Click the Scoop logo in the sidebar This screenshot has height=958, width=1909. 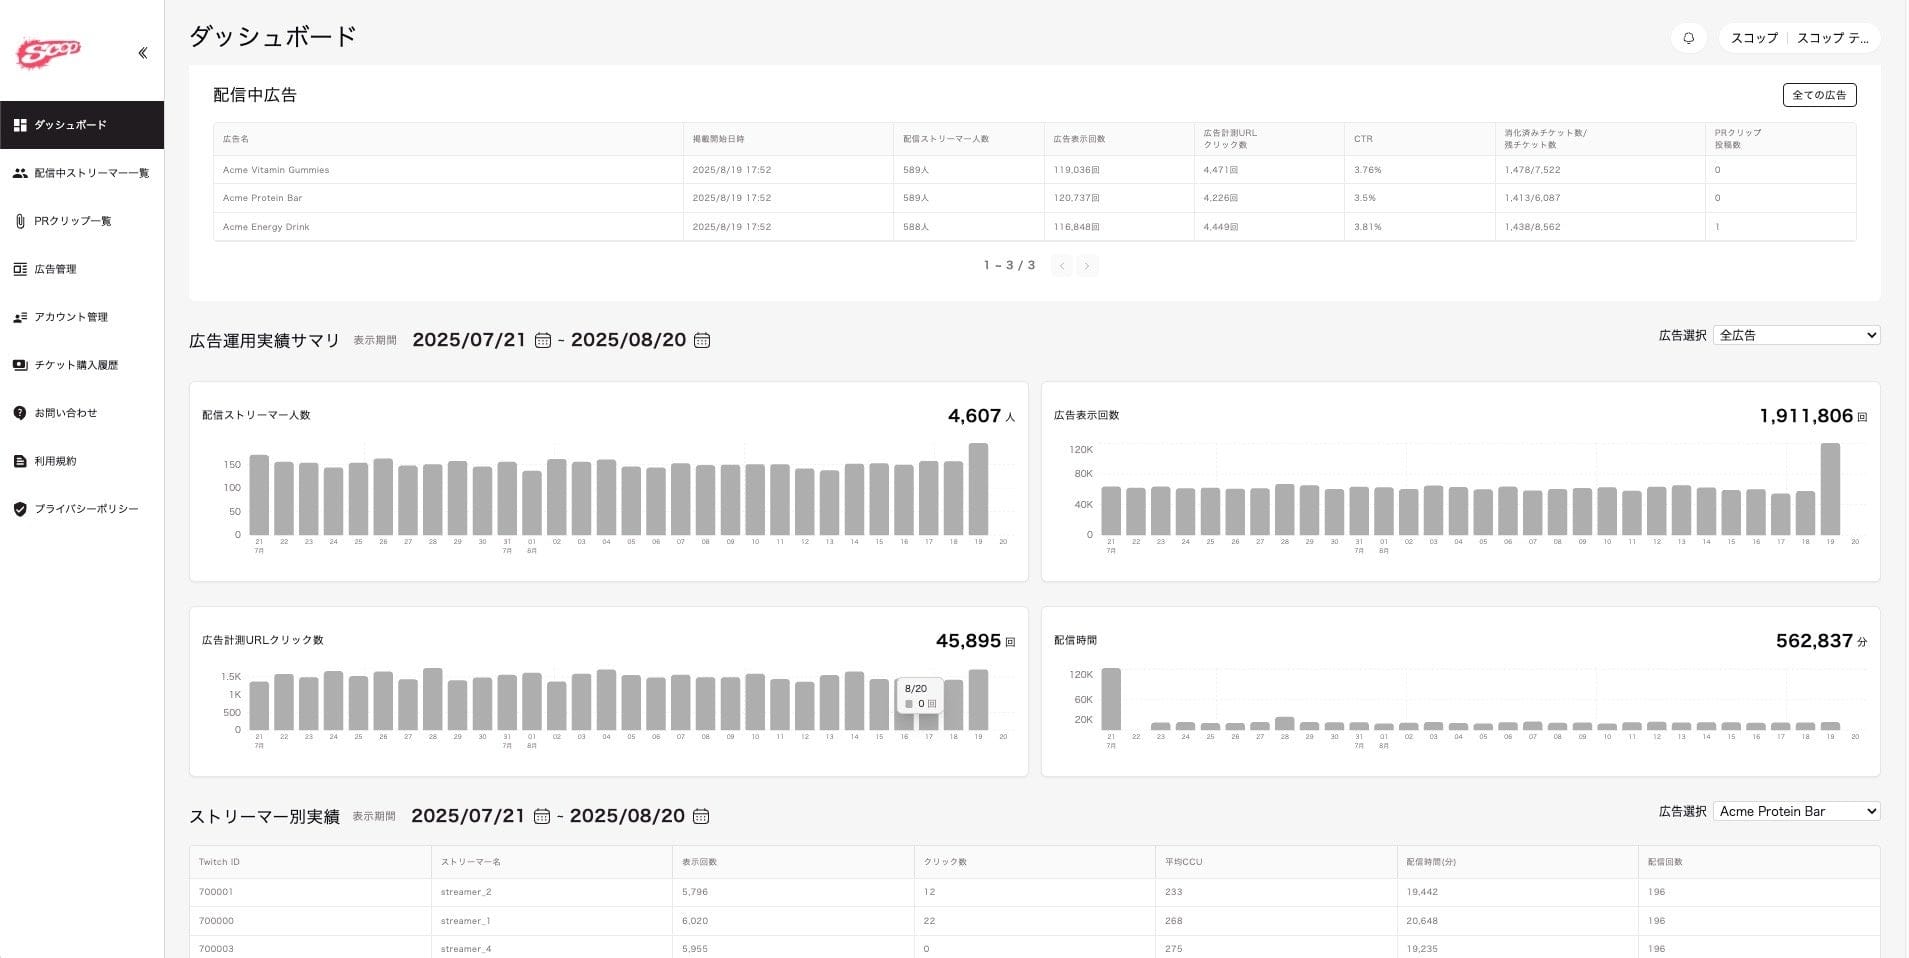(47, 52)
